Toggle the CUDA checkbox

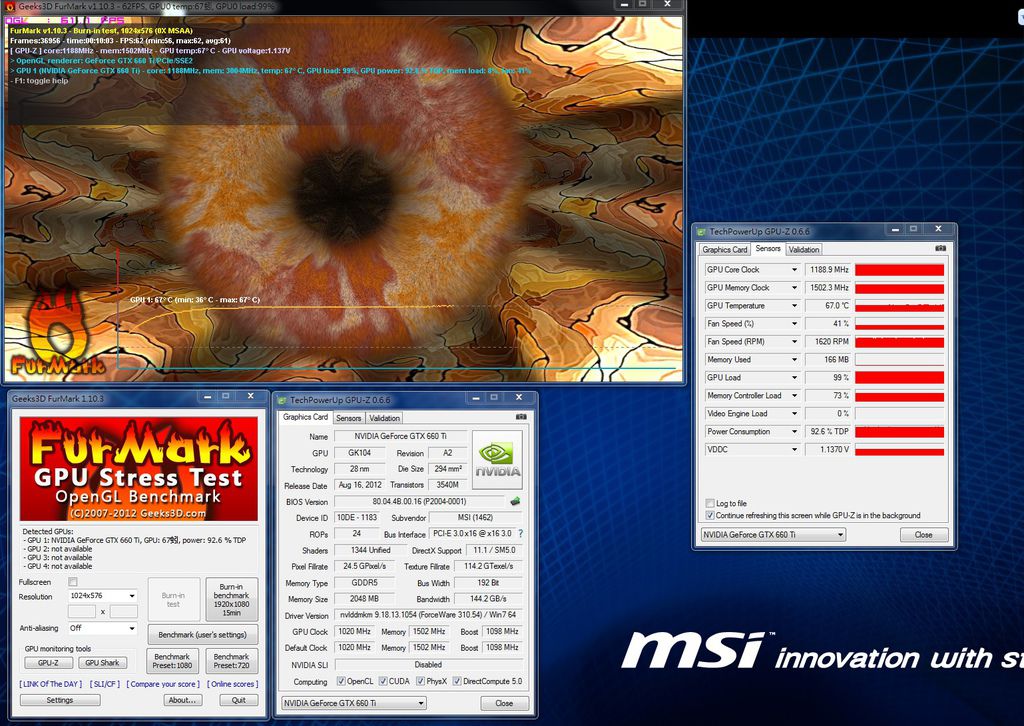tap(383, 681)
